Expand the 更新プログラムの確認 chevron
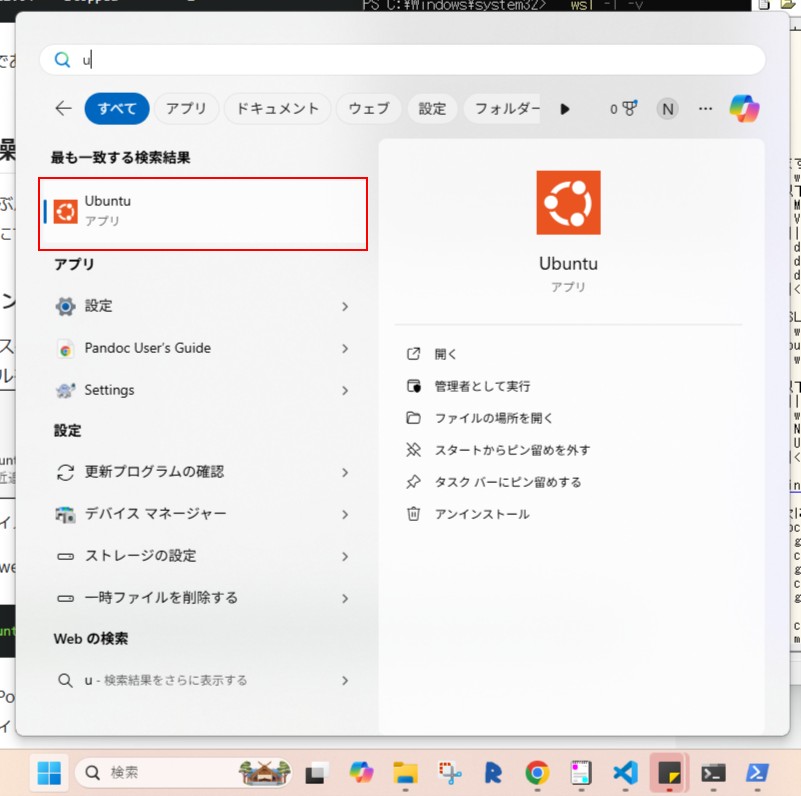Image resolution: width=801 pixels, height=796 pixels. pos(345,472)
